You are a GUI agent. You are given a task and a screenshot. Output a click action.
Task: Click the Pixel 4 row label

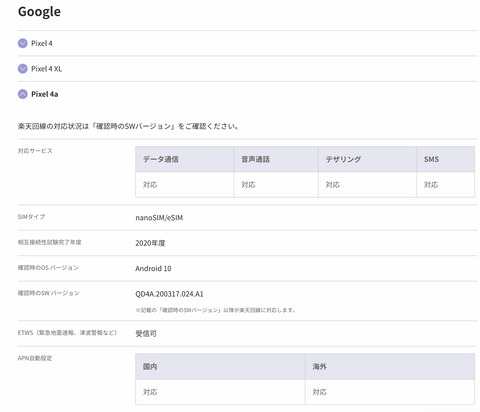pyautogui.click(x=42, y=43)
